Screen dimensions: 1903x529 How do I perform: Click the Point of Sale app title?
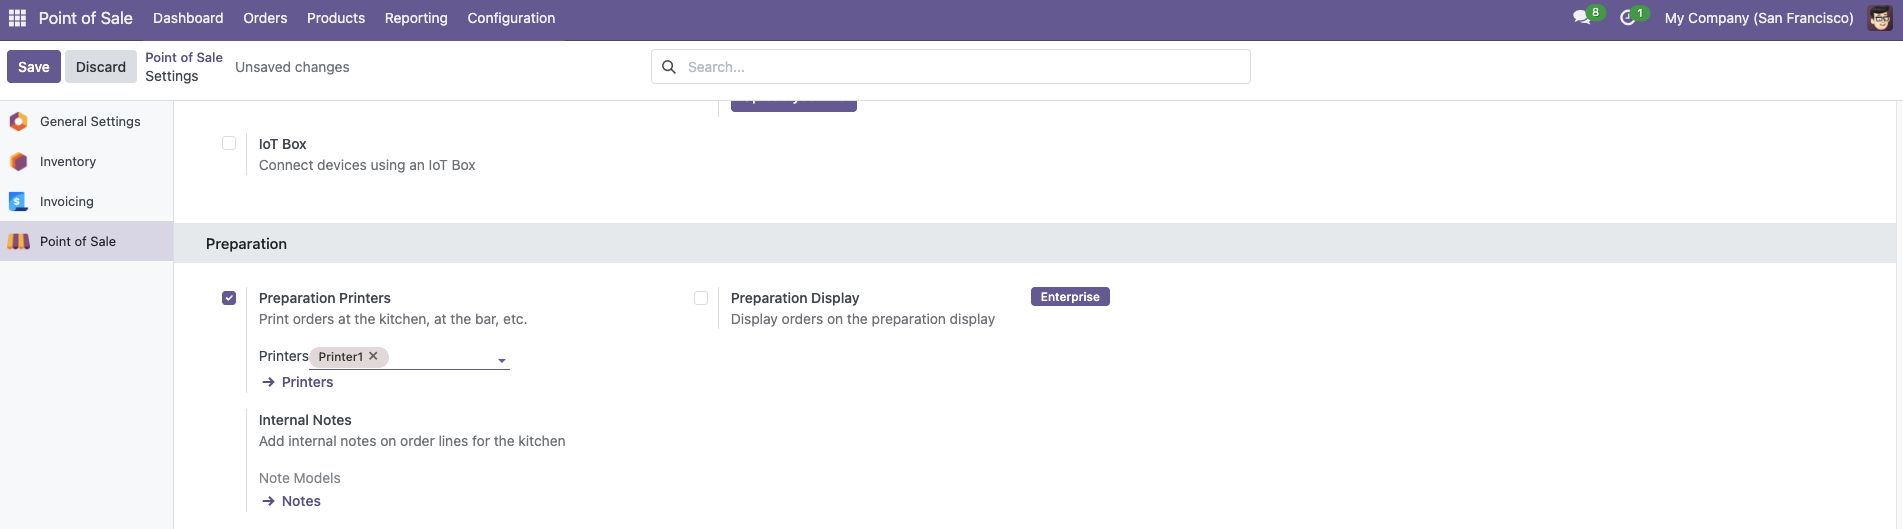85,18
